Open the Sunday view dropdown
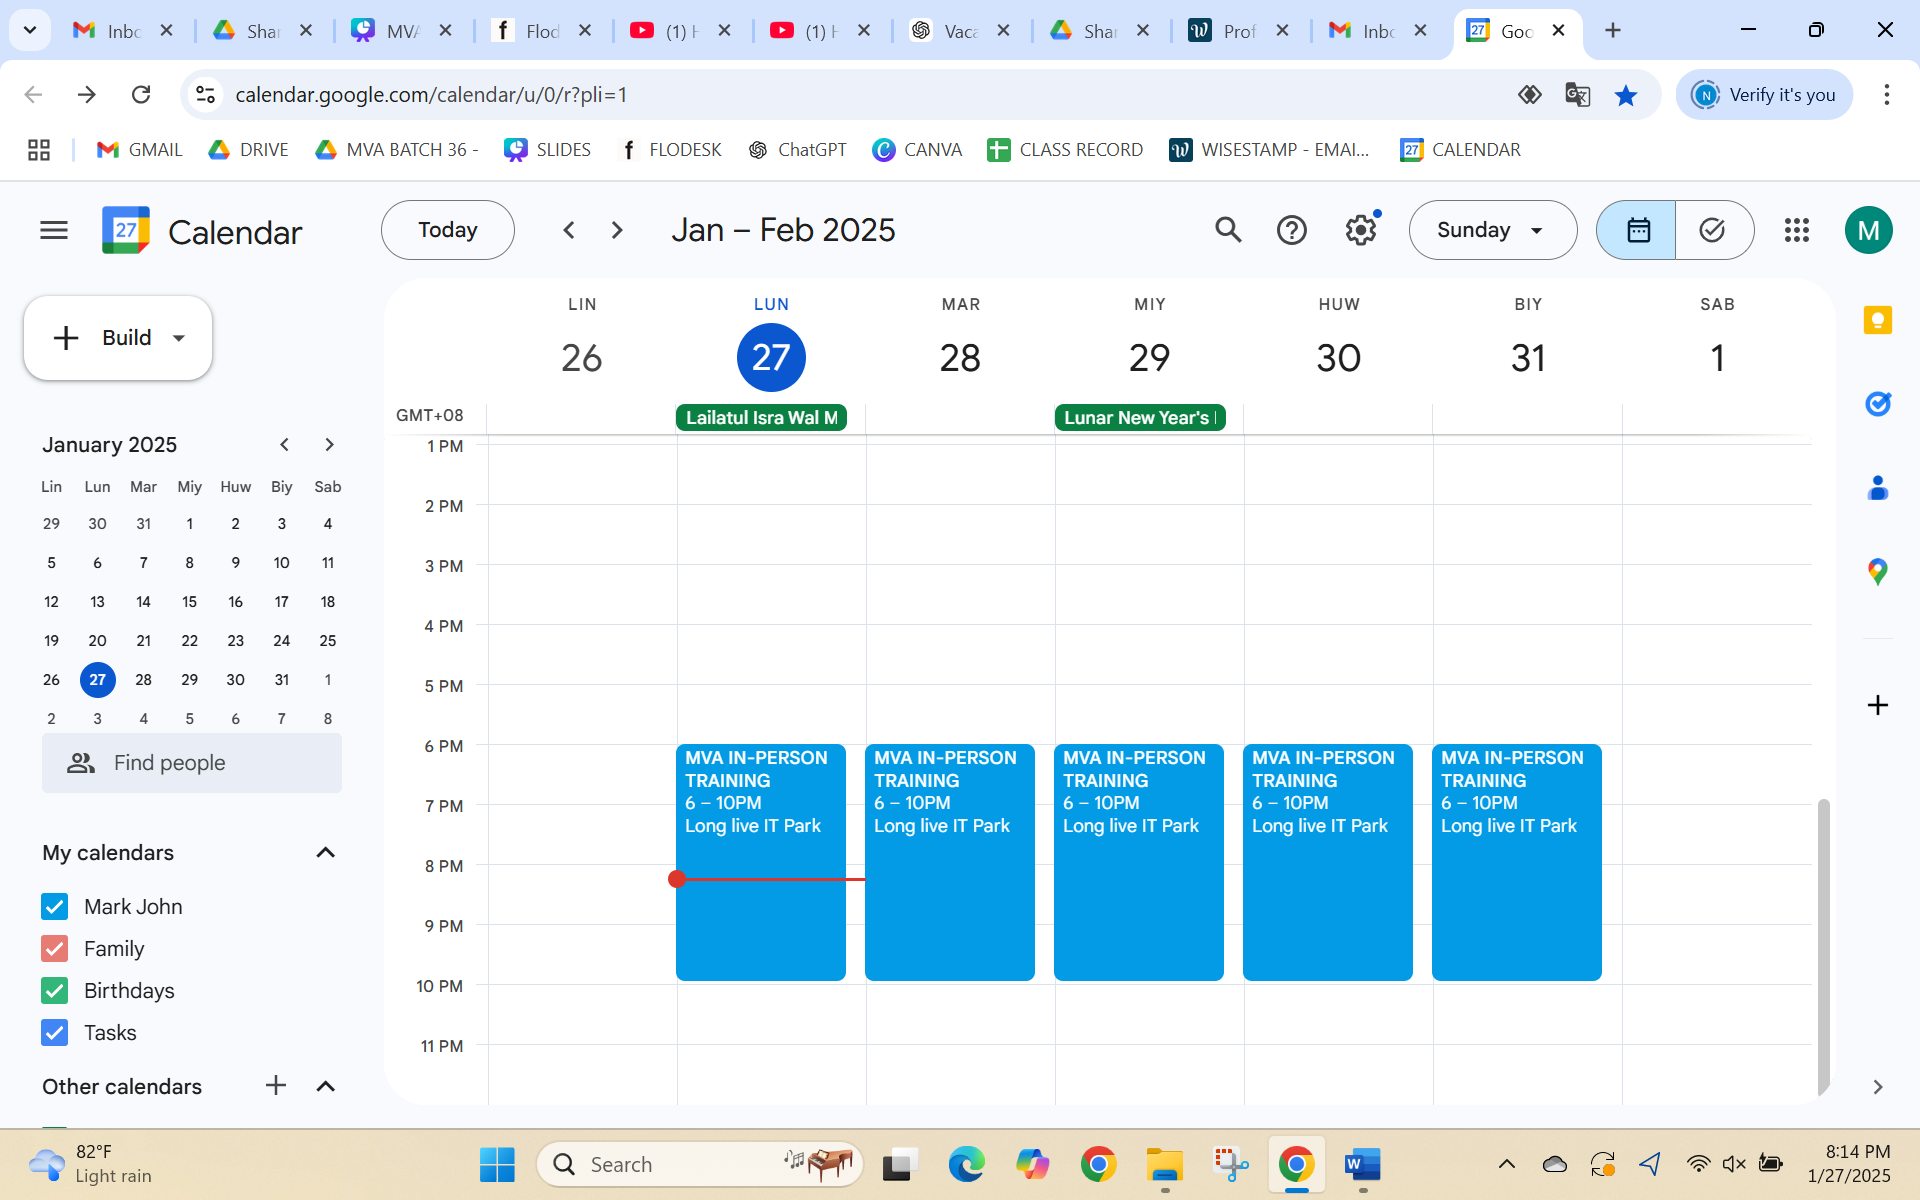The width and height of the screenshot is (1920, 1200). pos(1492,230)
